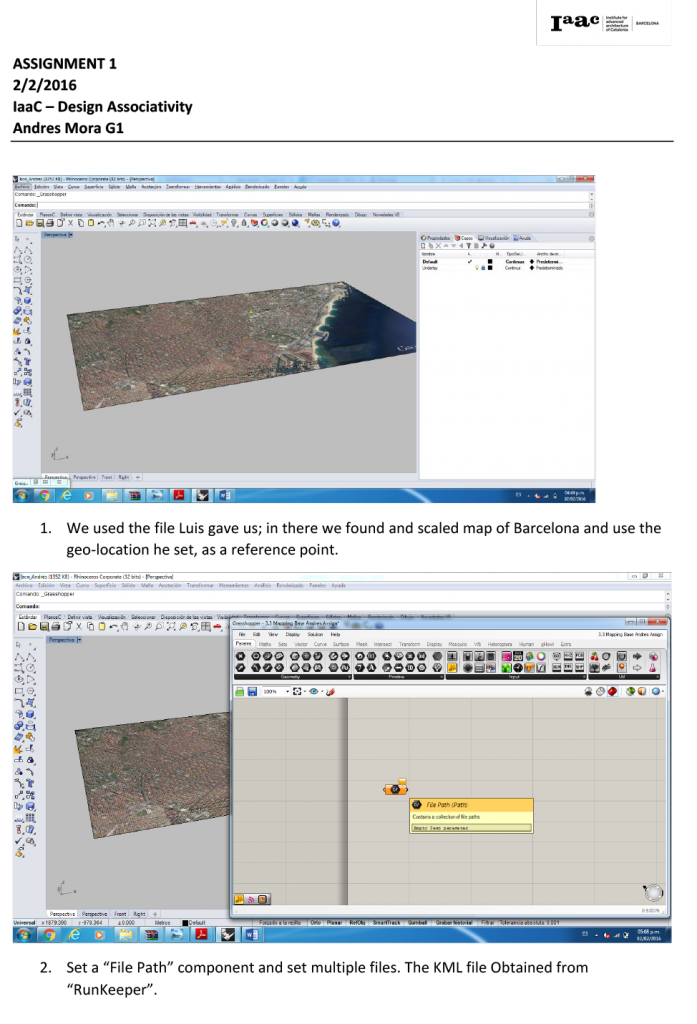Click the Default layer black color swatch
The height and width of the screenshot is (1024, 697).
[x=490, y=262]
